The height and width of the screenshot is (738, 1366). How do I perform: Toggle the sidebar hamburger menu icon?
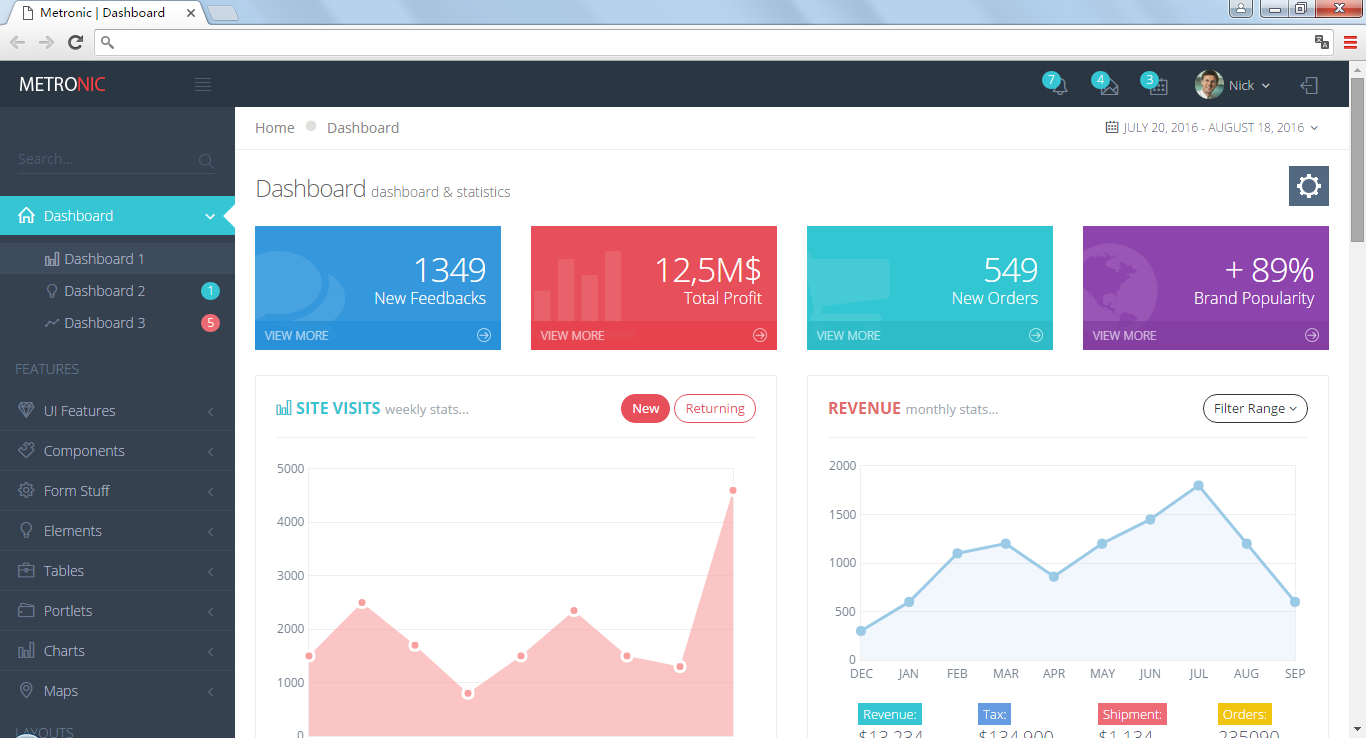click(203, 85)
